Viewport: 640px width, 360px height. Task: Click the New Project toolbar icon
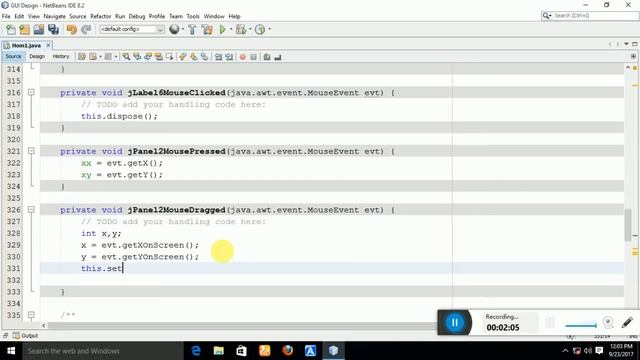(x=24, y=29)
